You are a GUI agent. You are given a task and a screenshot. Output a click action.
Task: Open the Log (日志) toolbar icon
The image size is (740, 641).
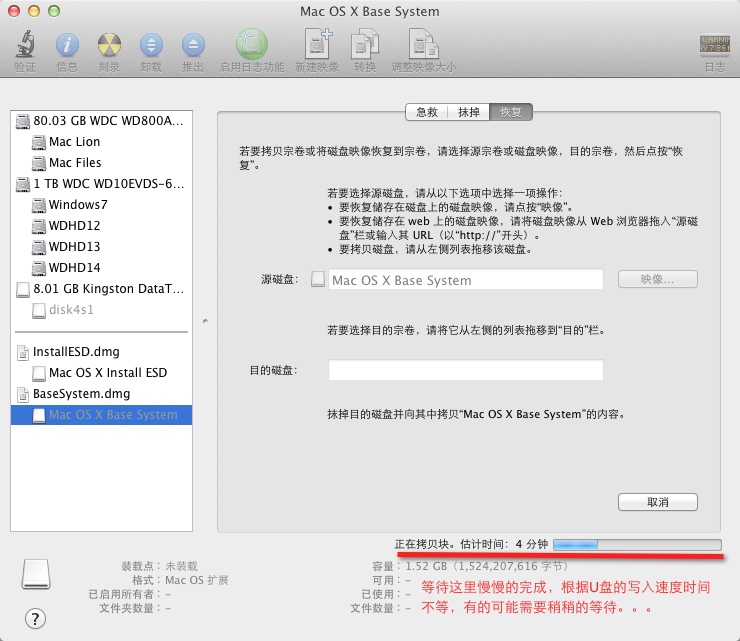(715, 45)
